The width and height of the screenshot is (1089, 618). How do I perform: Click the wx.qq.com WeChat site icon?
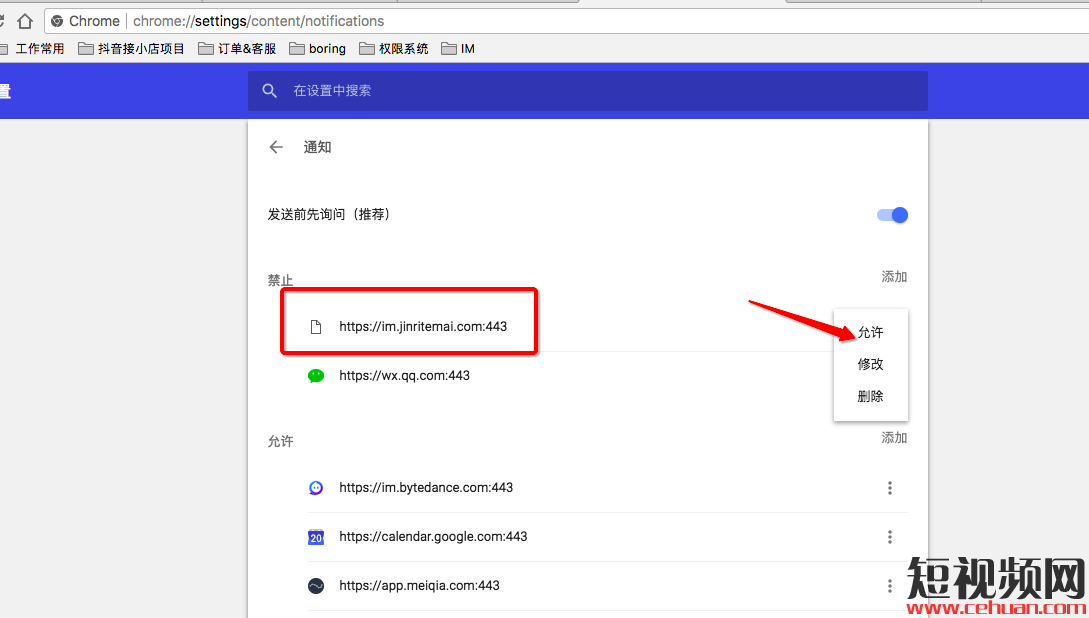pyautogui.click(x=316, y=376)
